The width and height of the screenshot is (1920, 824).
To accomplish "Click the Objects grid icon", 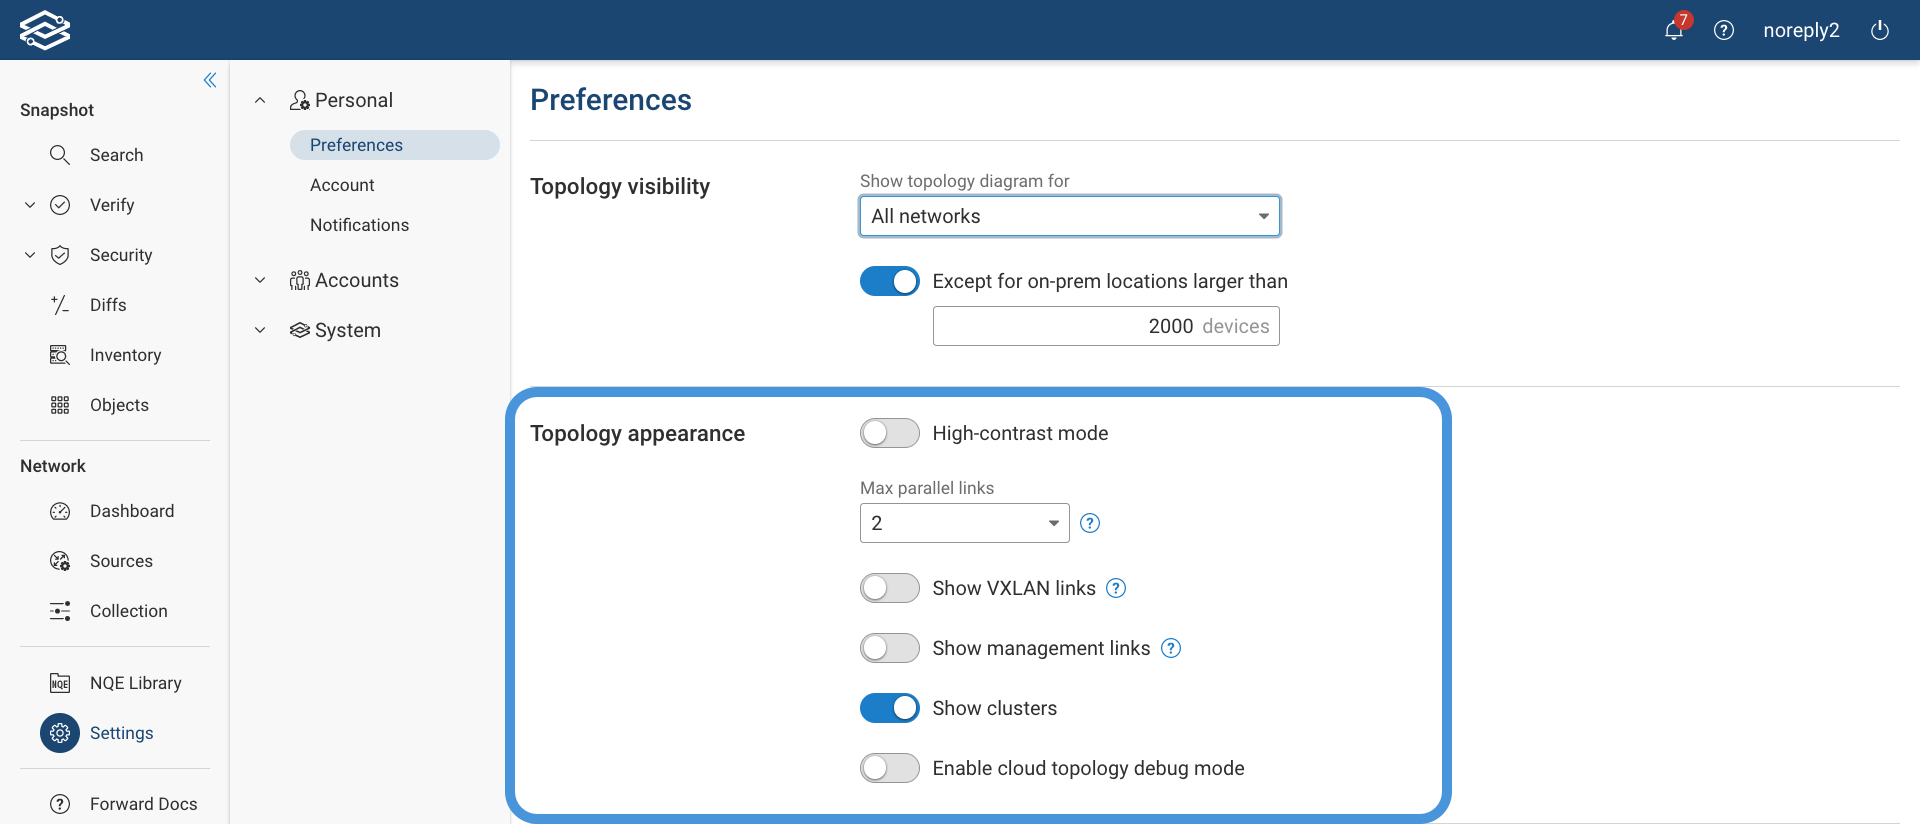I will tap(60, 405).
